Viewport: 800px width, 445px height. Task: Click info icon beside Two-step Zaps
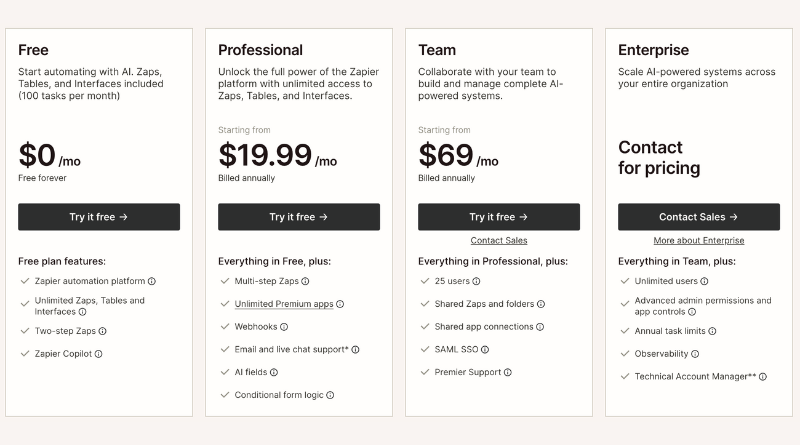(x=102, y=331)
